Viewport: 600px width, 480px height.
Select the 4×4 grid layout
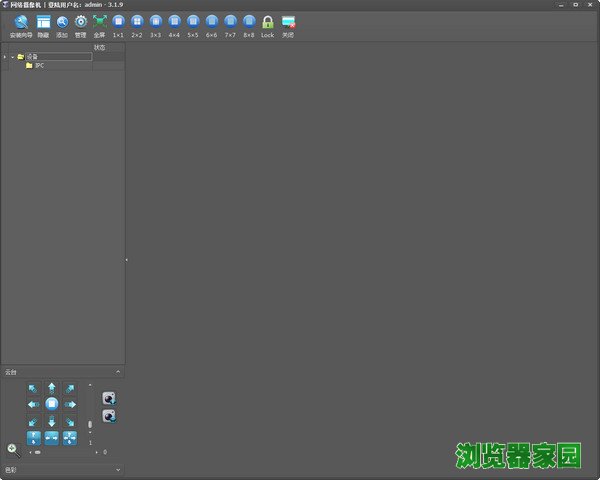[174, 22]
